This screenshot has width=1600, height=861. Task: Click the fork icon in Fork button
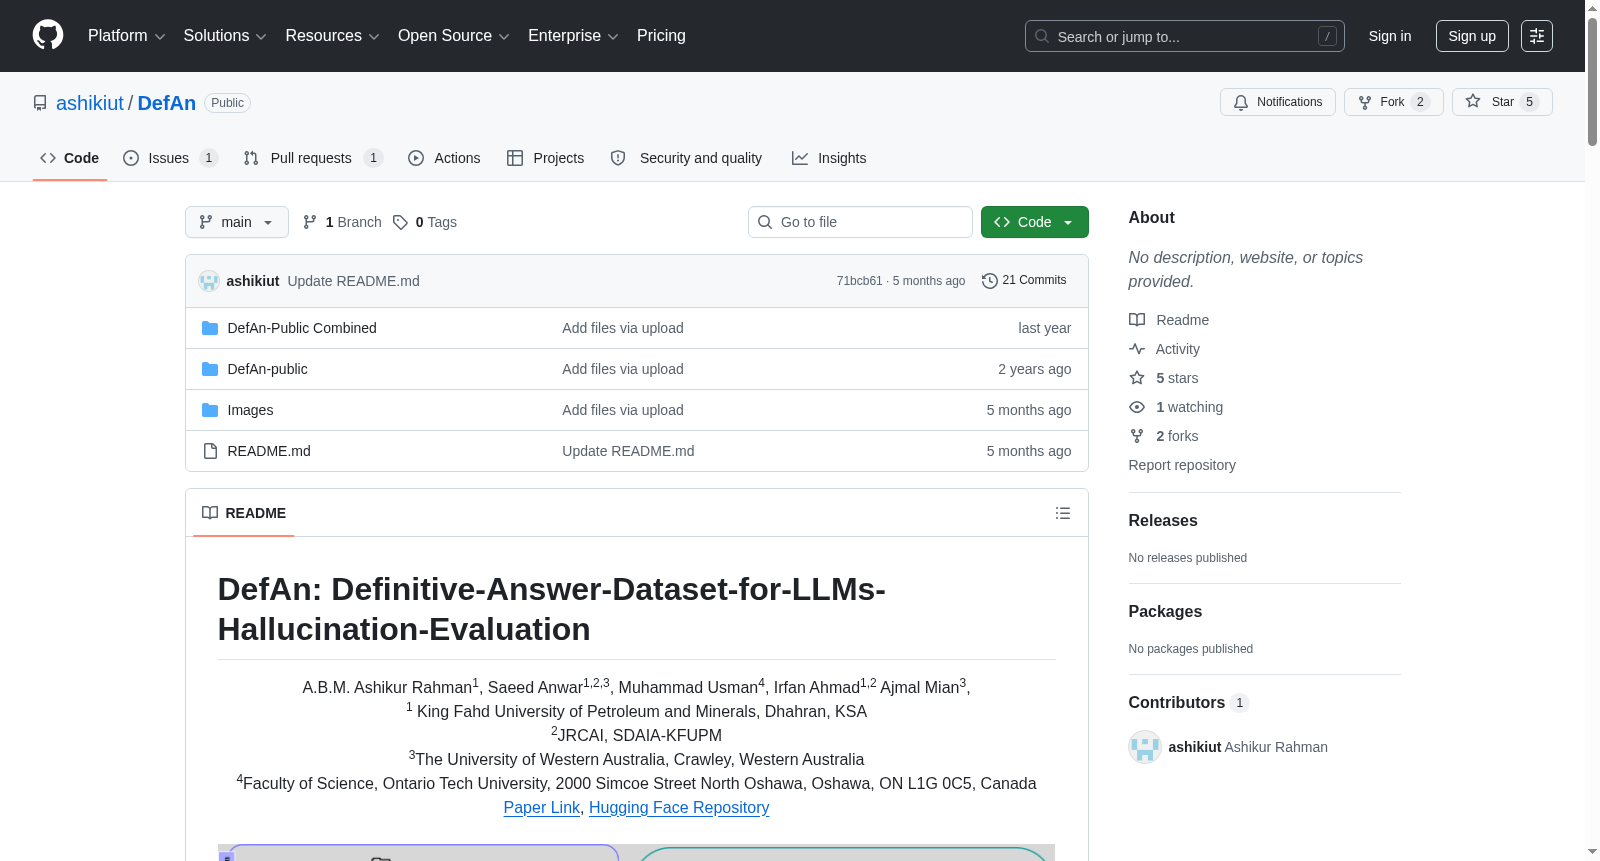pos(1365,102)
